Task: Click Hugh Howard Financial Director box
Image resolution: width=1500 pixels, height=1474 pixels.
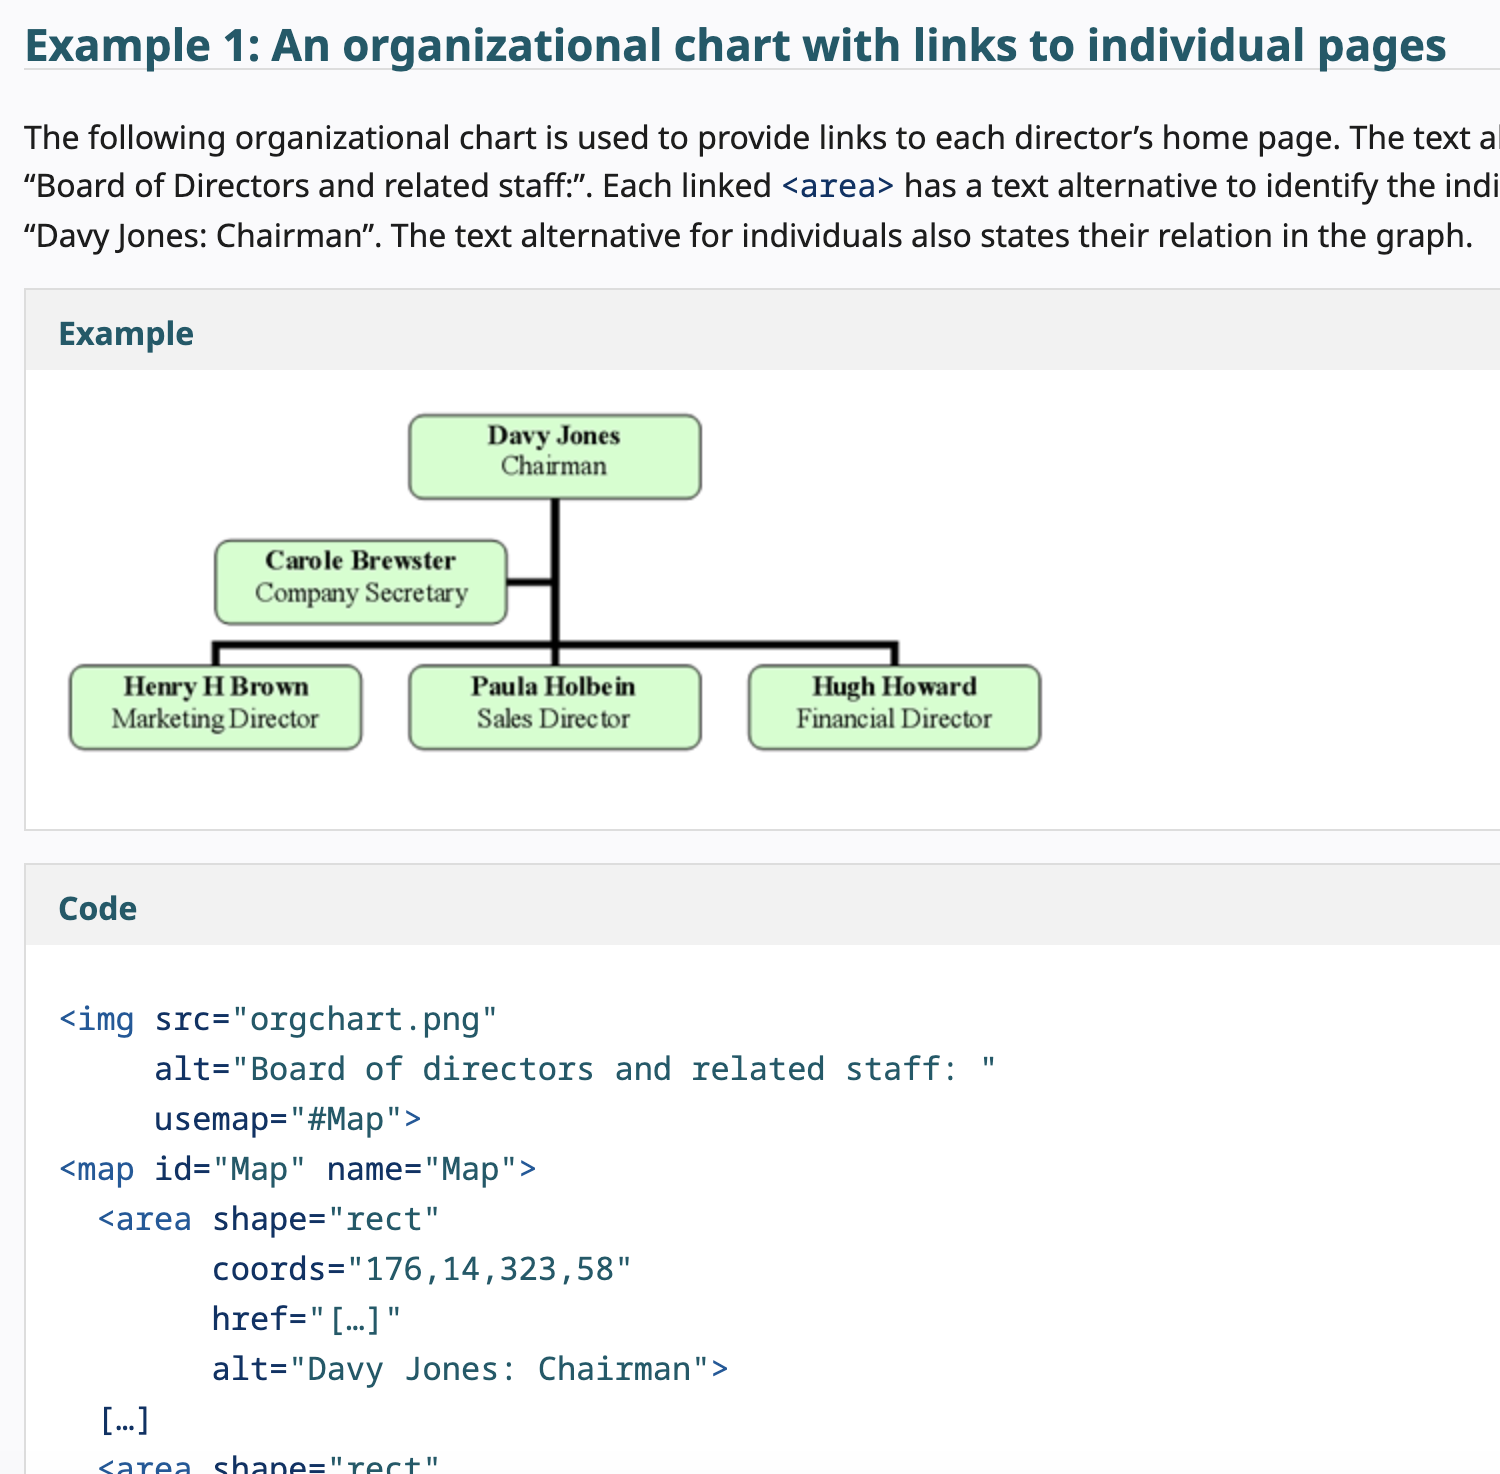Action: point(894,707)
